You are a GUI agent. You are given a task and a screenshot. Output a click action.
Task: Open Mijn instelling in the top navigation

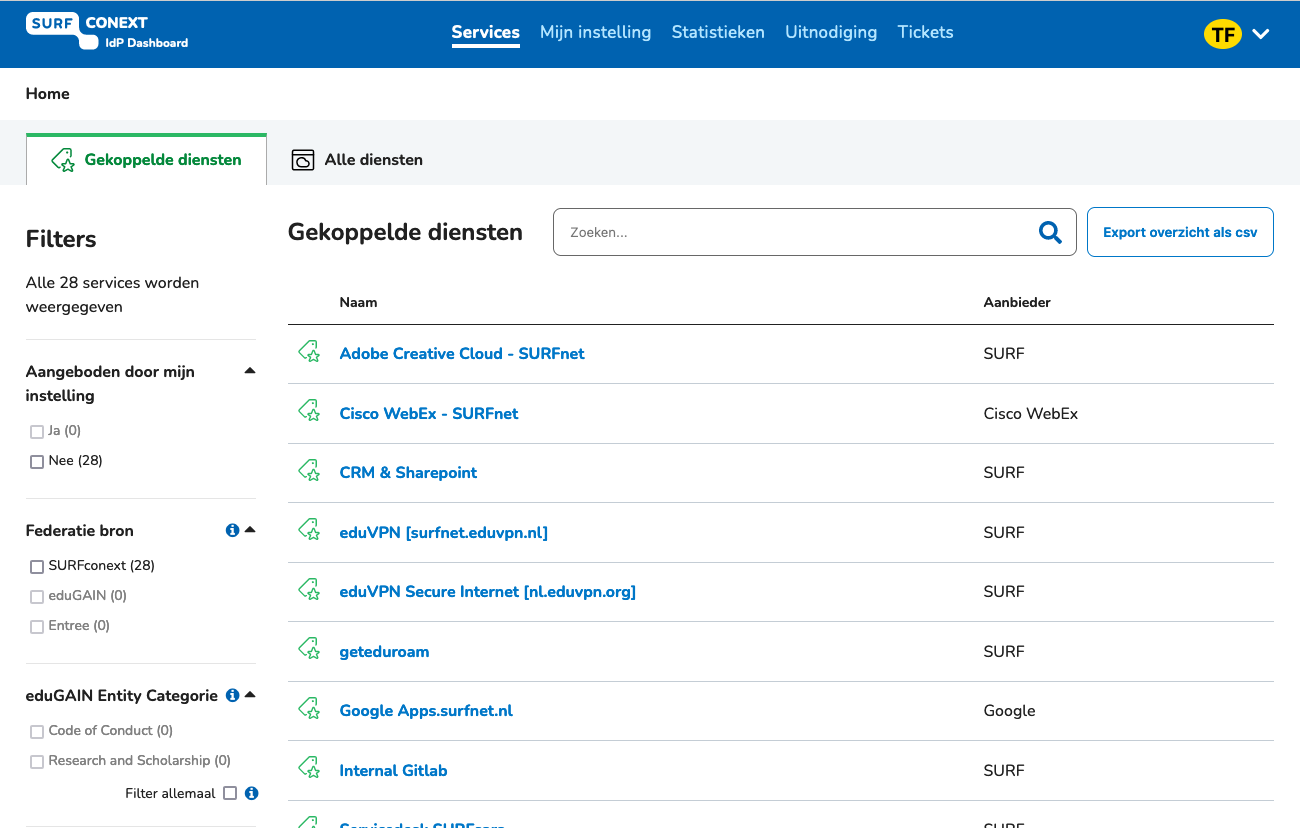(x=595, y=32)
